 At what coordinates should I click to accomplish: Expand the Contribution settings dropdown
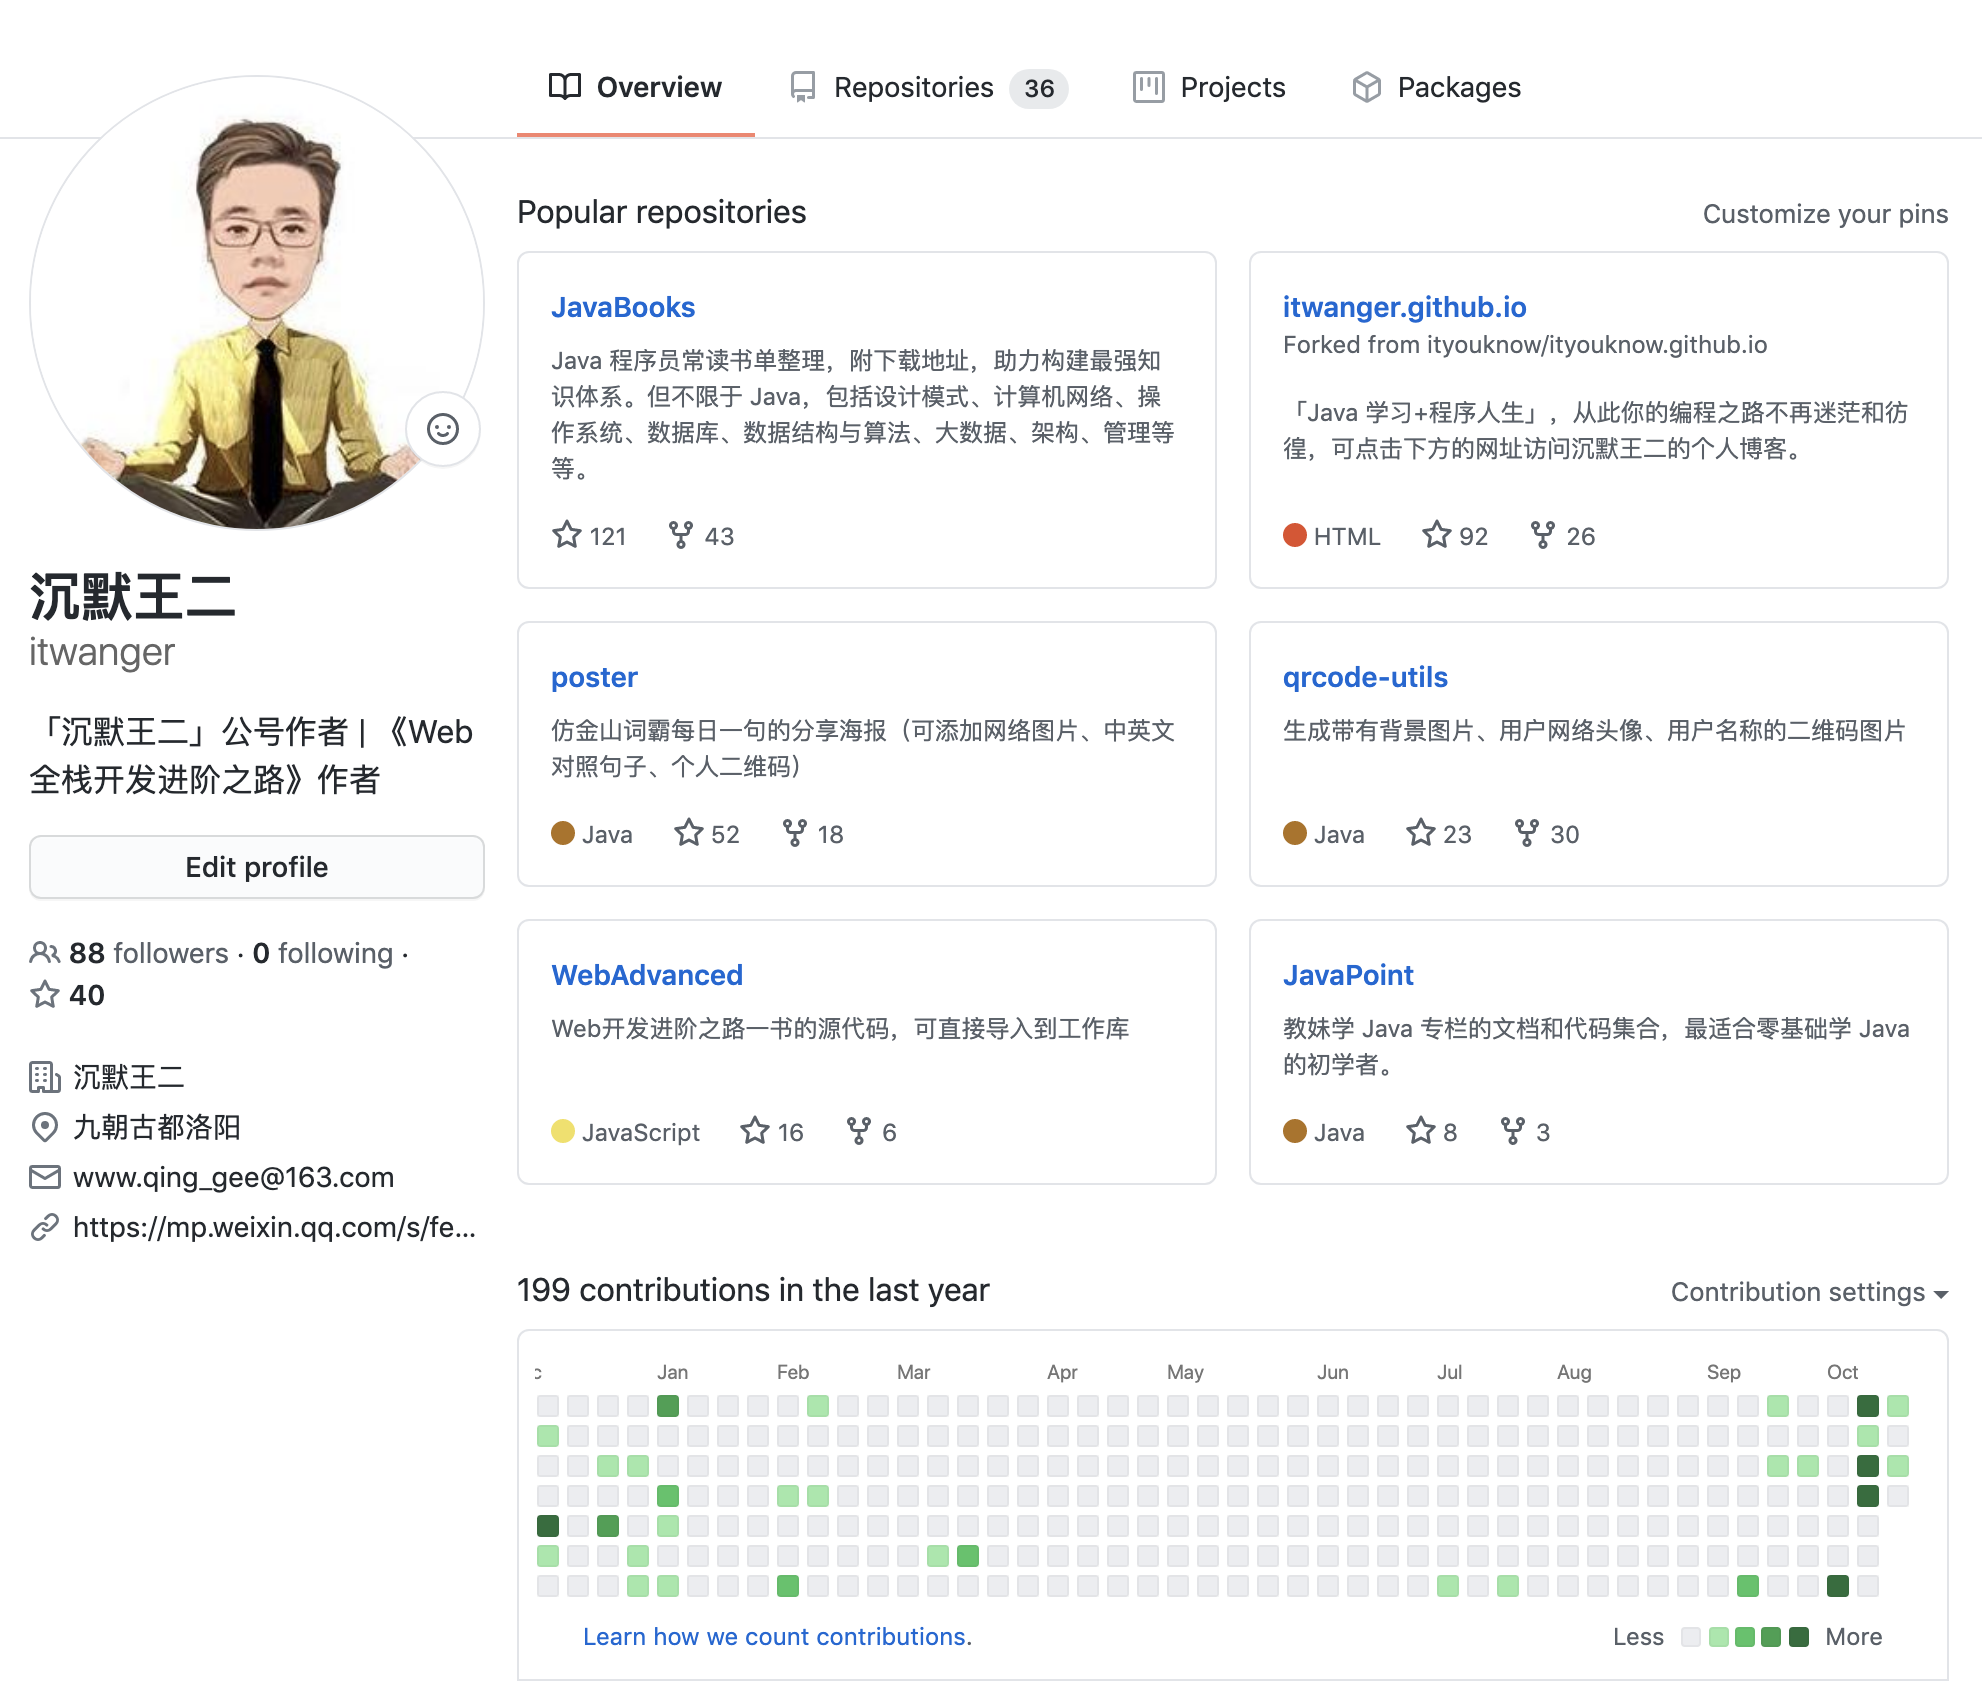[1809, 1292]
